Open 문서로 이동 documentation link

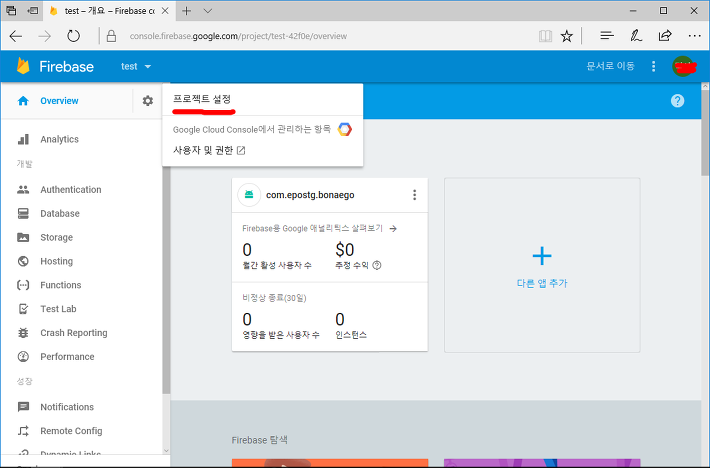(x=610, y=66)
